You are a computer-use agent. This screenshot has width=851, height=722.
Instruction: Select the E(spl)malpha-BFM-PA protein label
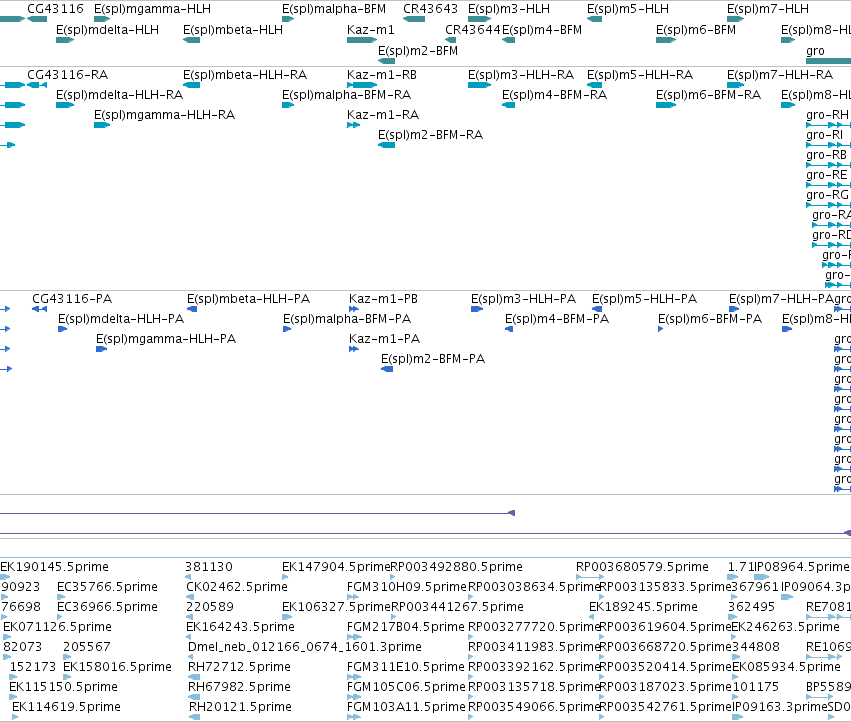pos(347,319)
